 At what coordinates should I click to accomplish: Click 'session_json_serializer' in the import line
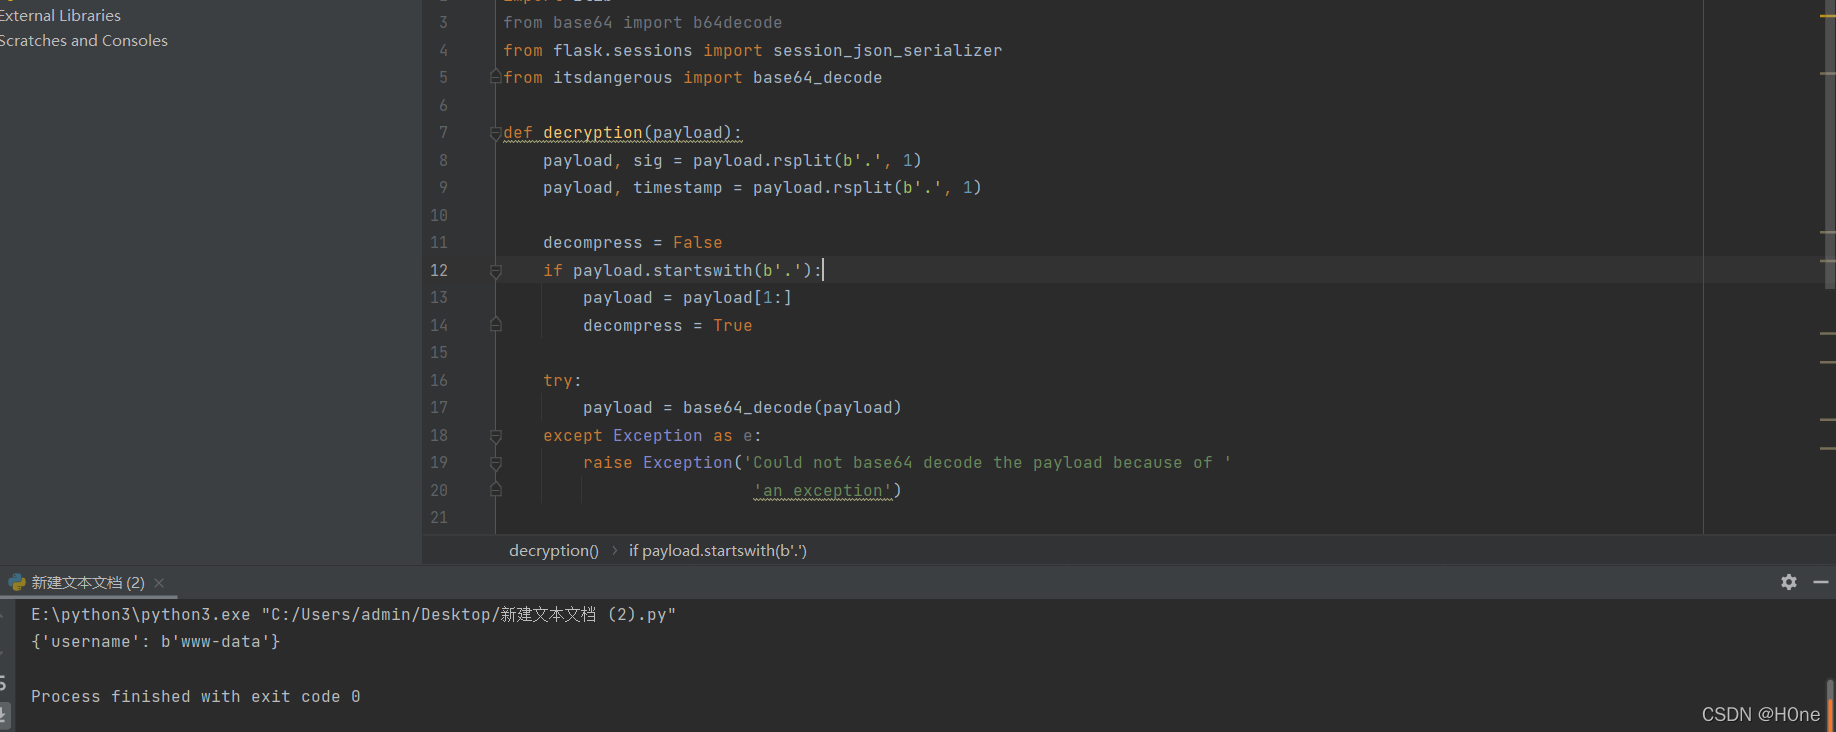(x=887, y=51)
